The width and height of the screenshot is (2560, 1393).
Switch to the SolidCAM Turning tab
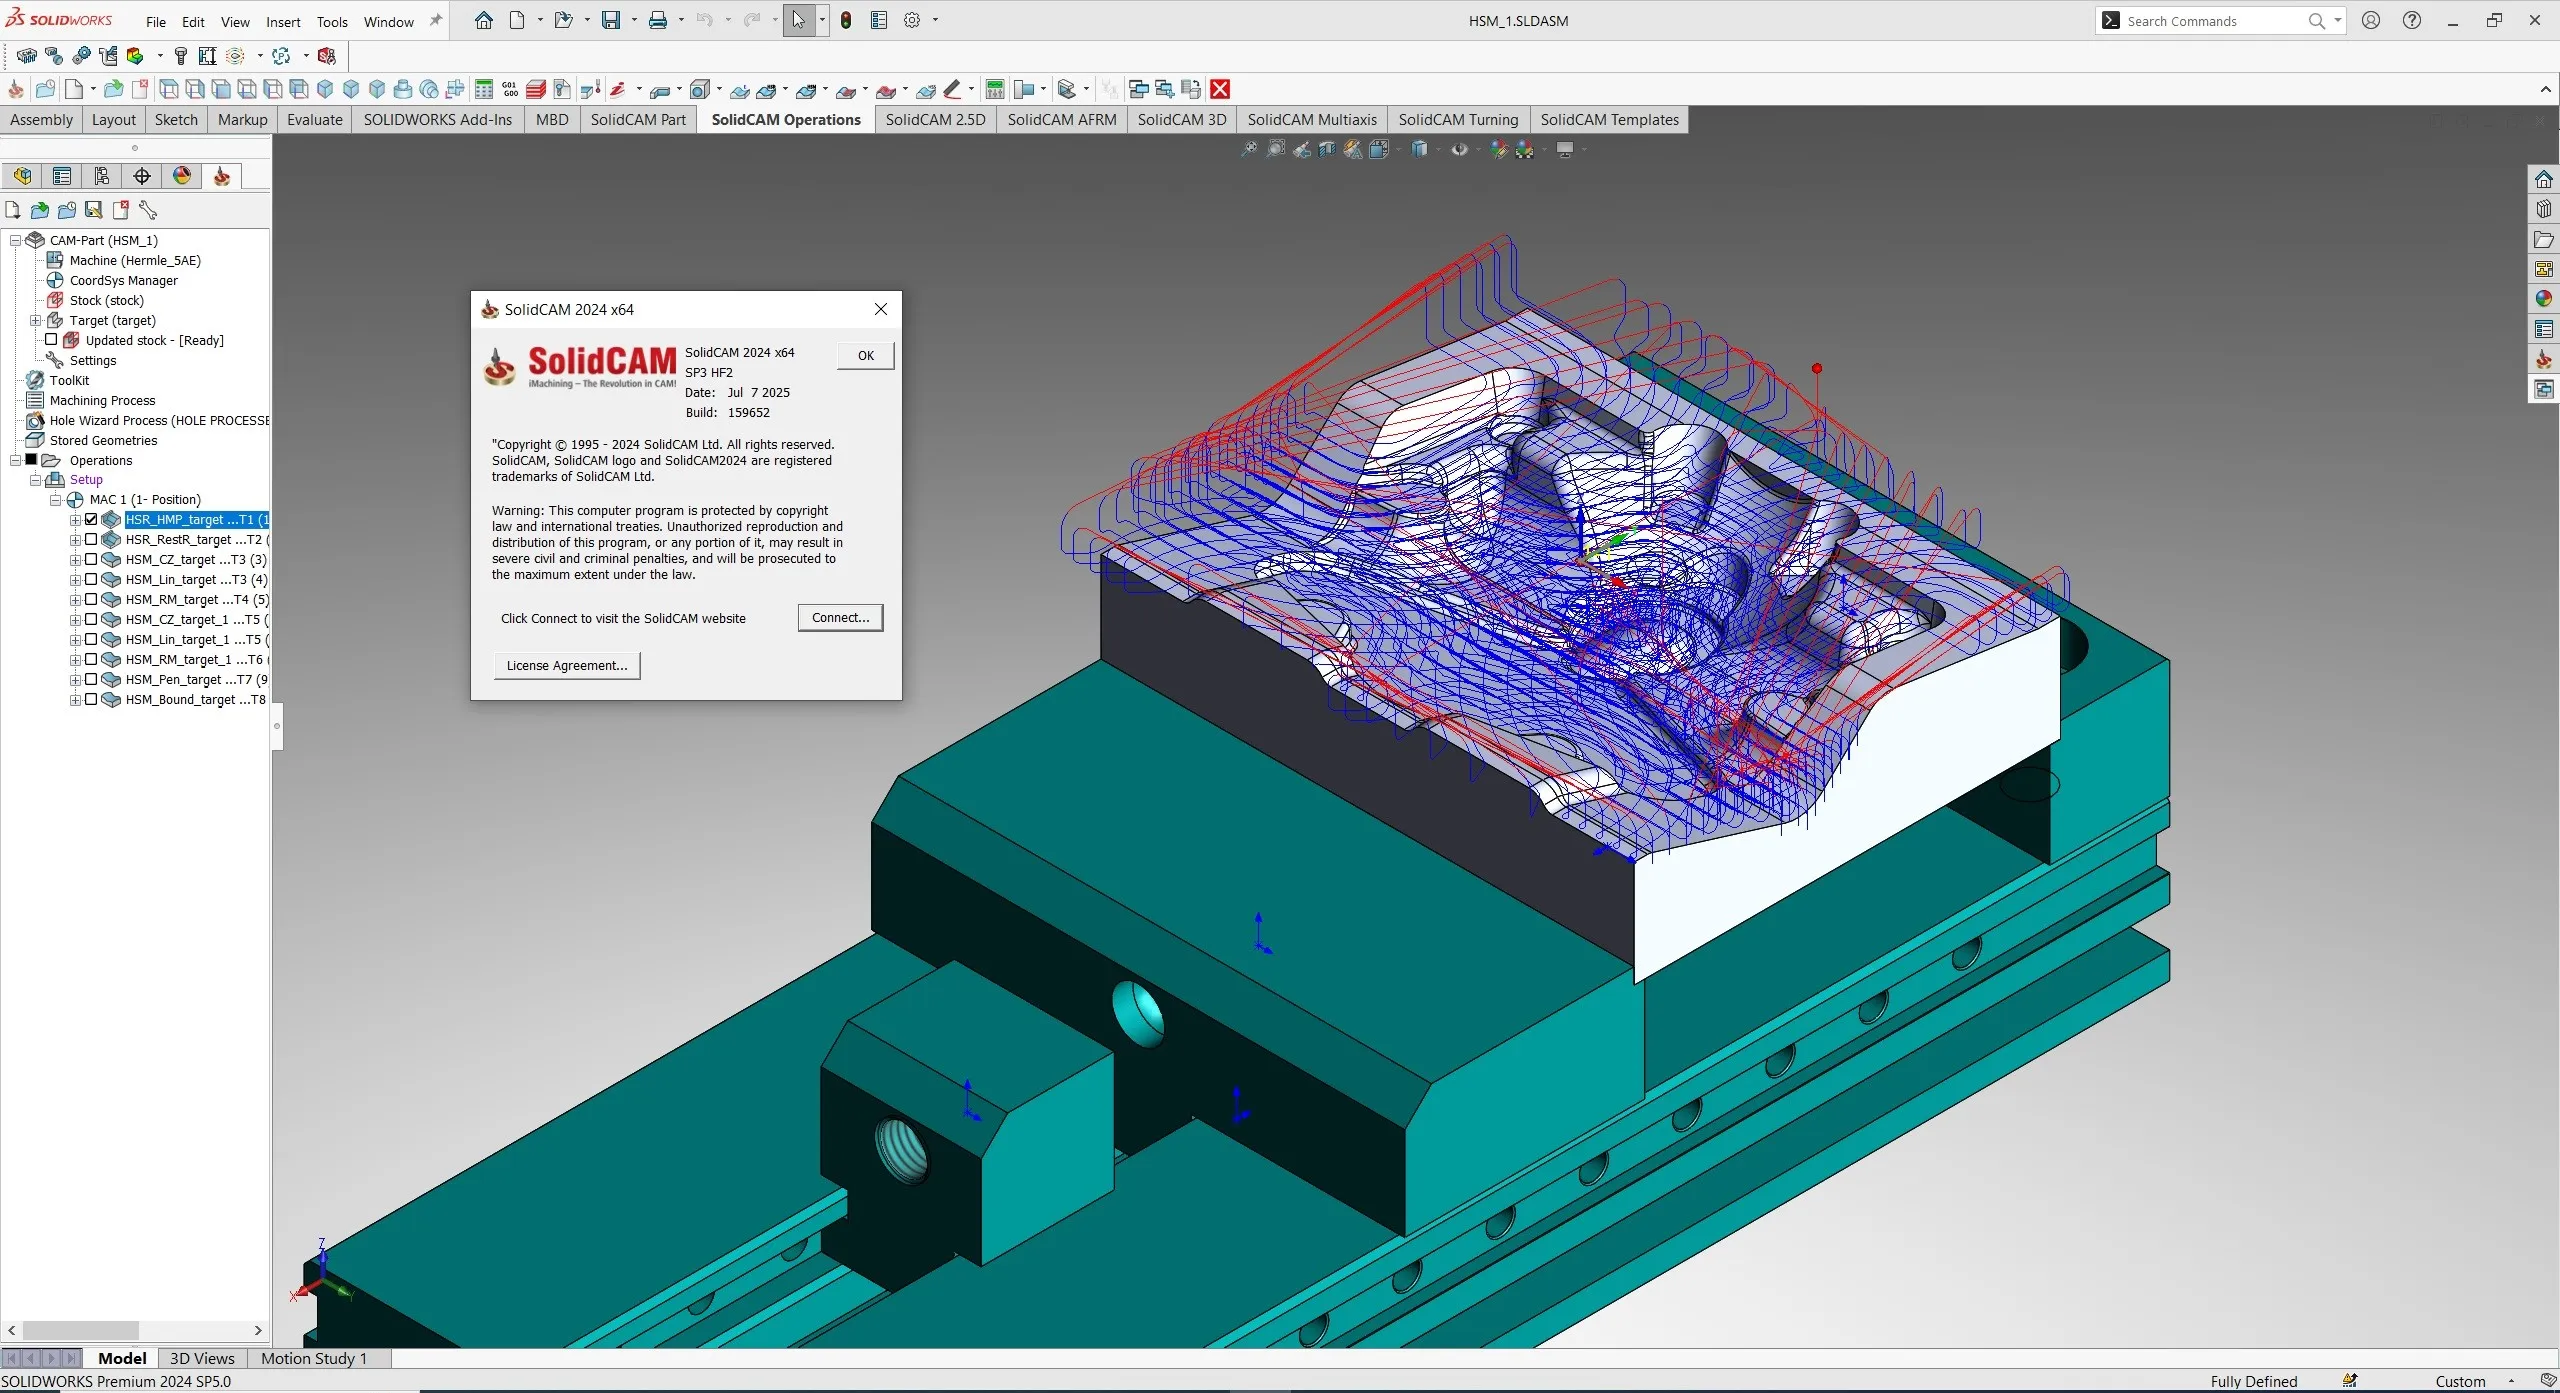click(x=1458, y=119)
